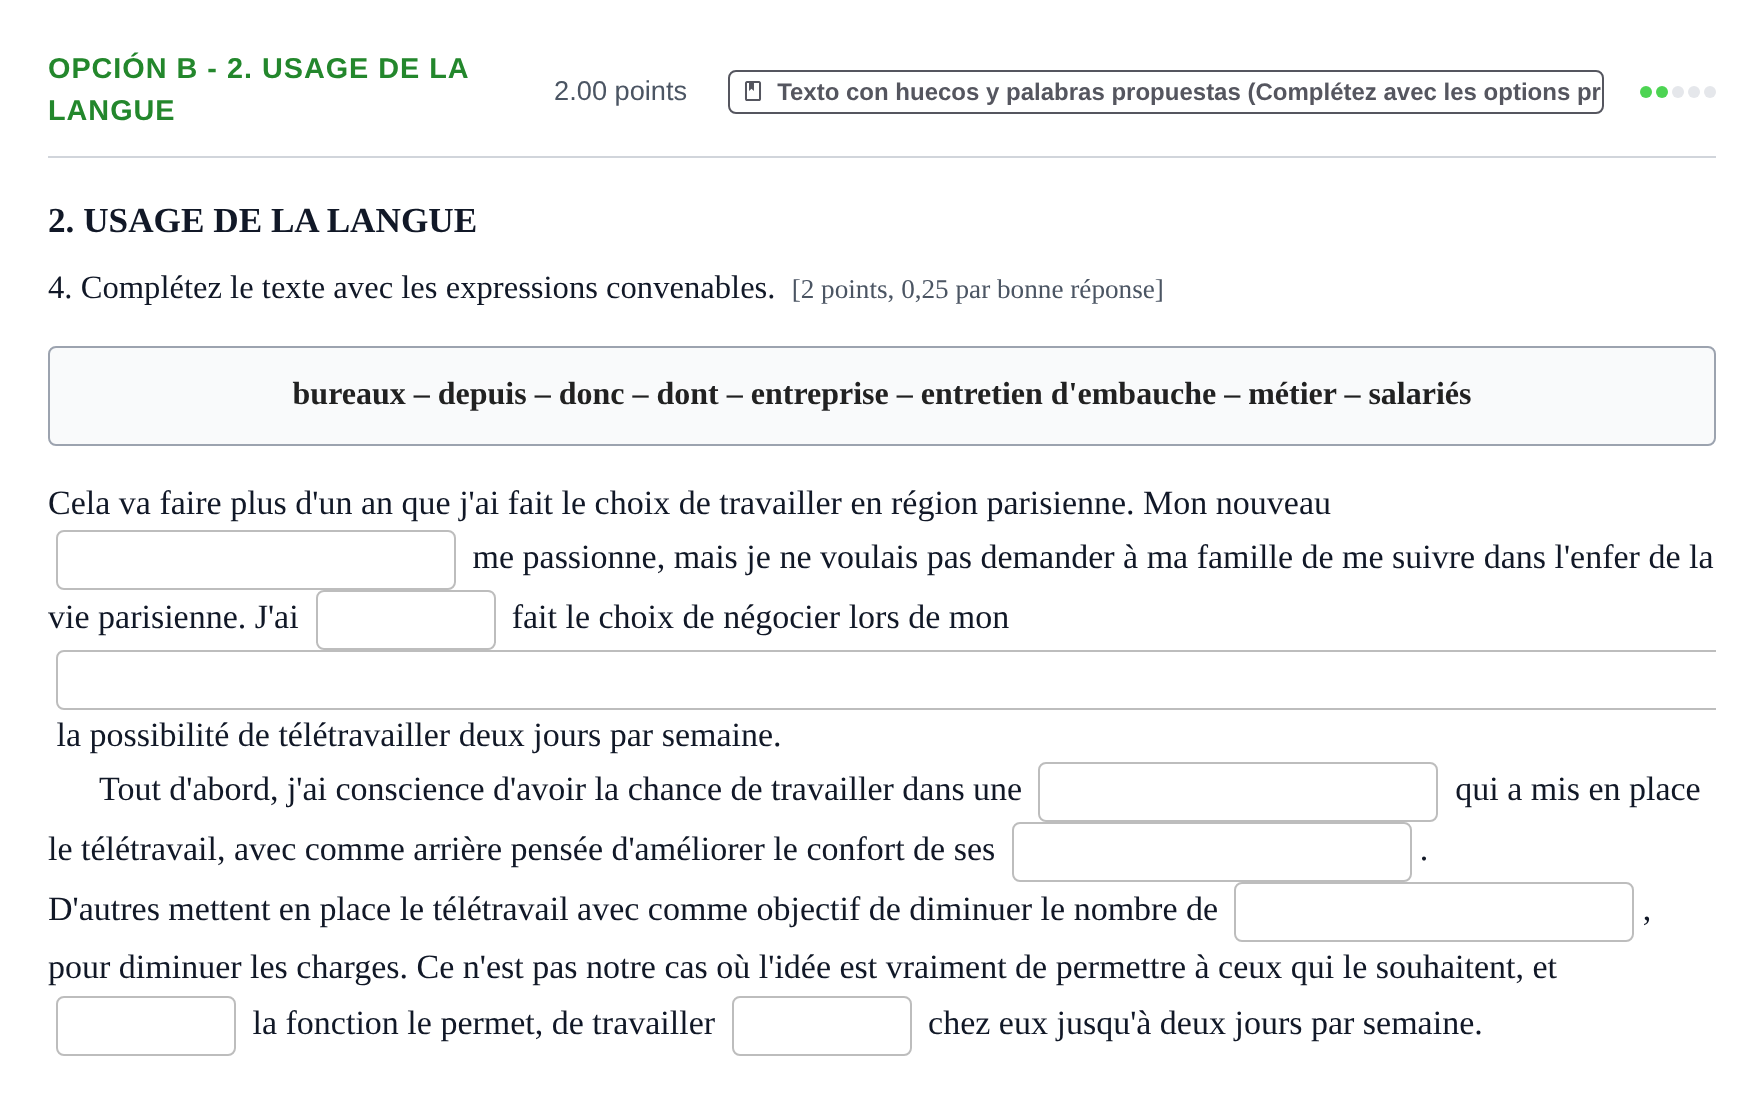Click the "2.00 points" label
Screen dimensions: 1764x1104
coord(620,91)
